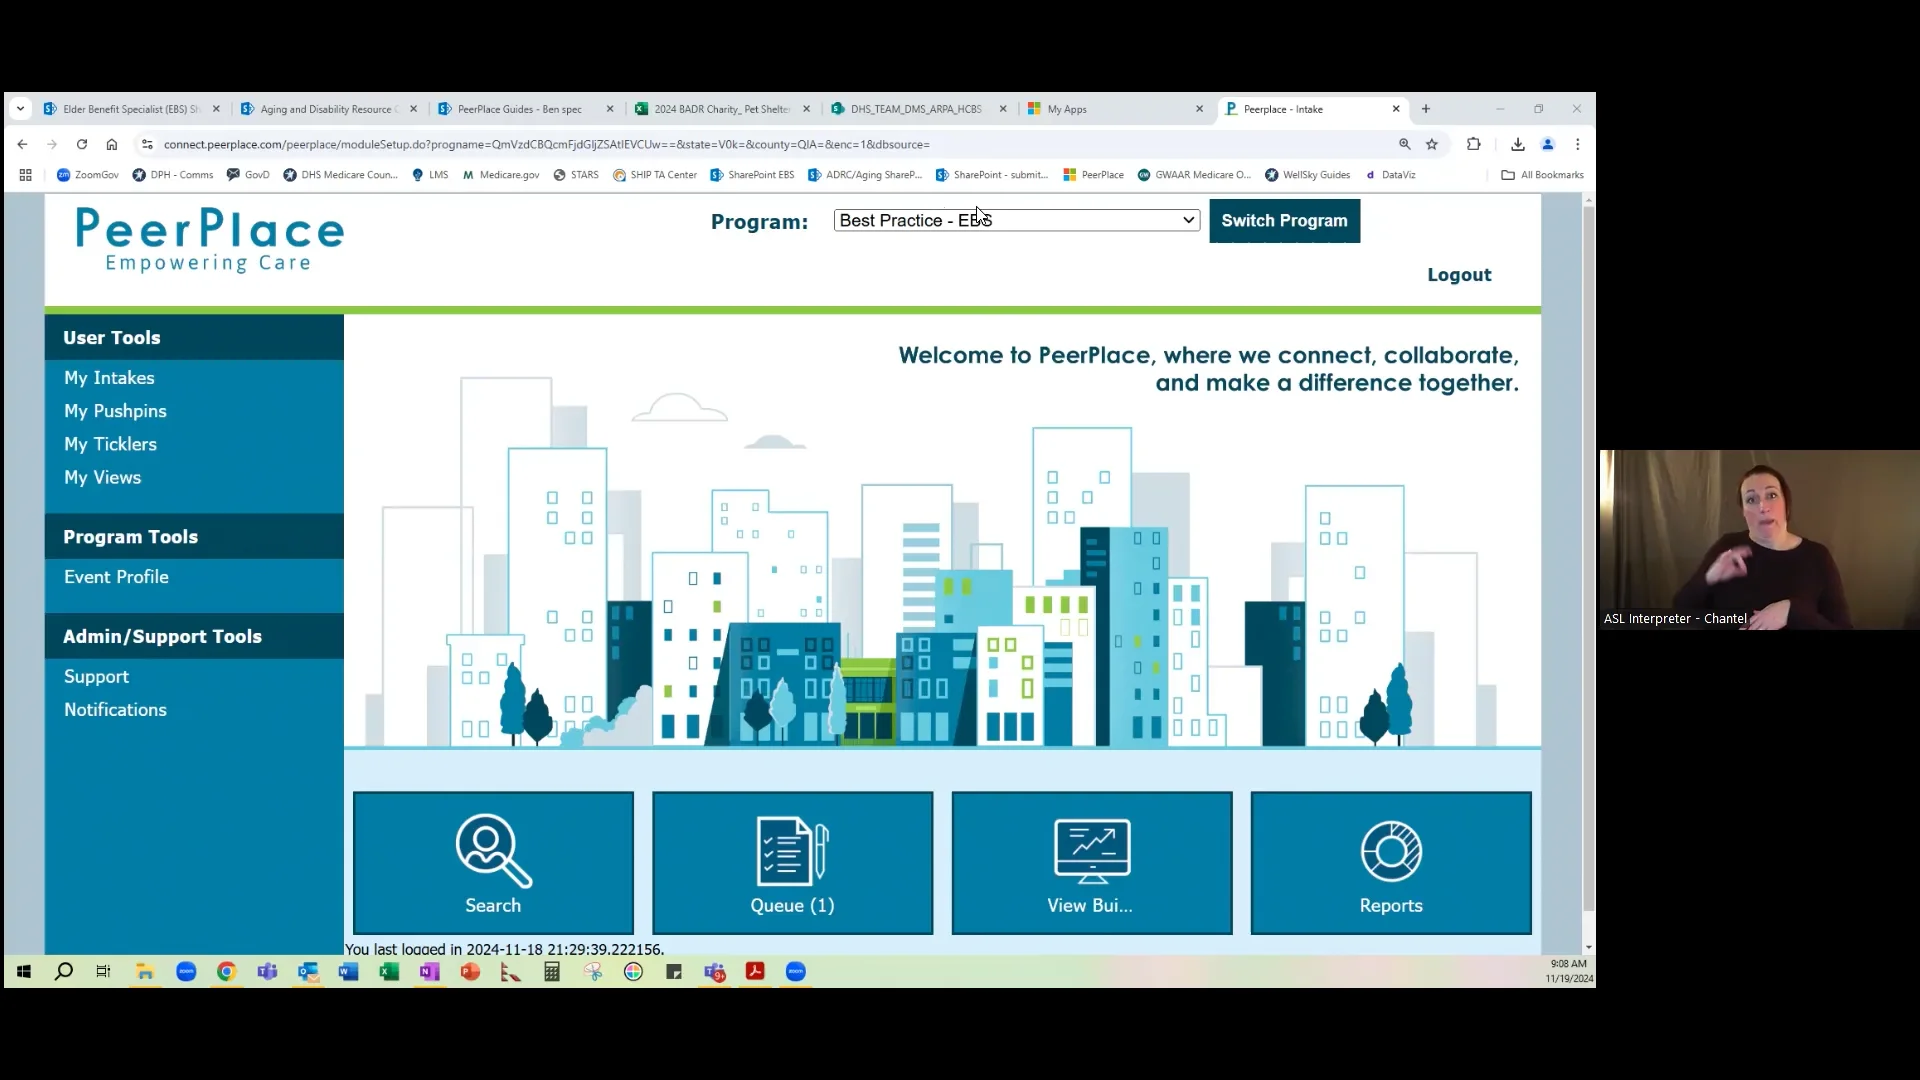Open the View Bui... monitor chart tile
Image resolution: width=1920 pixels, height=1080 pixels.
pos(1091,862)
